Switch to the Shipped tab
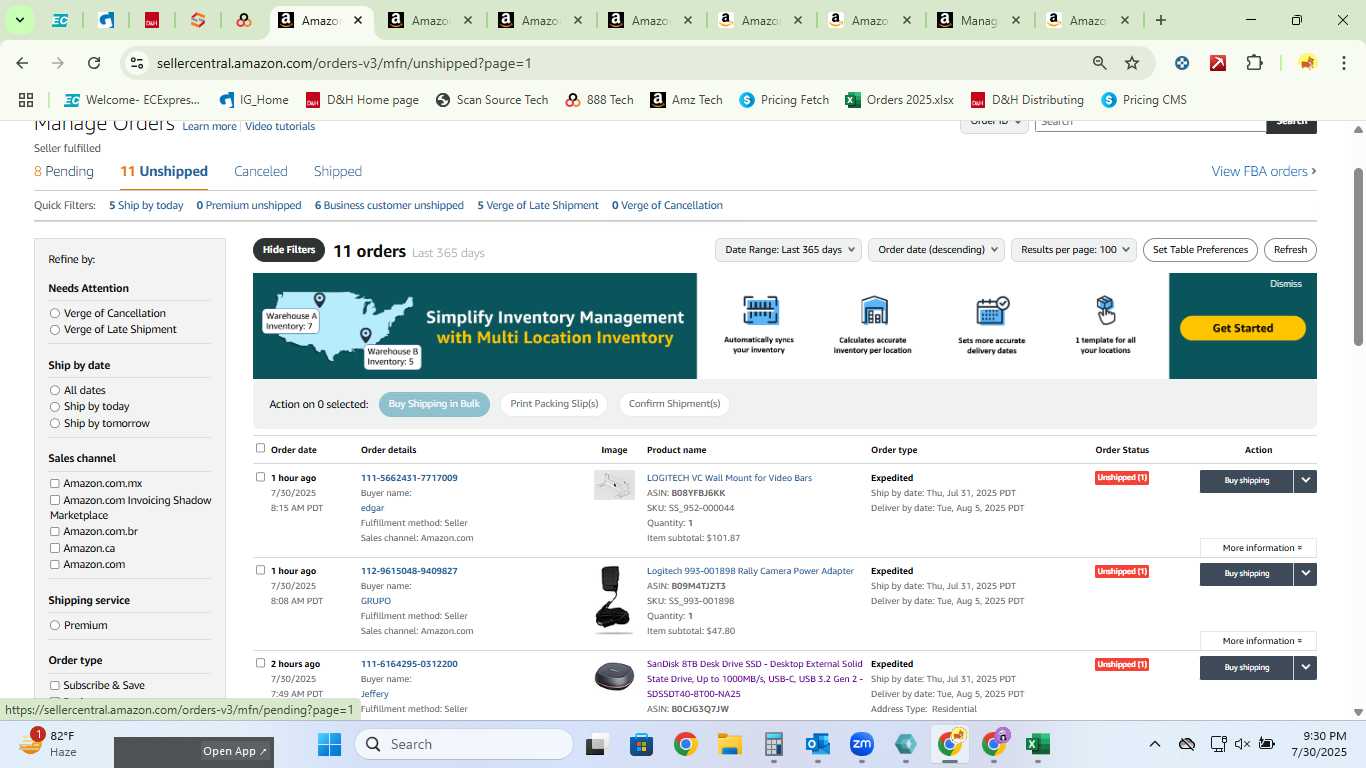This screenshot has height=768, width=1366. pyautogui.click(x=338, y=171)
